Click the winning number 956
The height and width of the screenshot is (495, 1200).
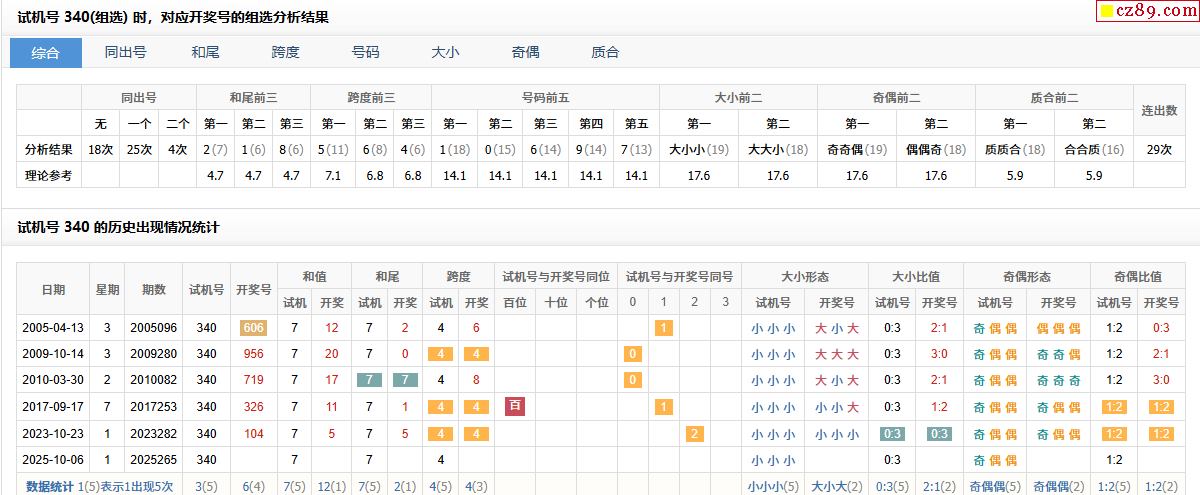click(x=253, y=354)
